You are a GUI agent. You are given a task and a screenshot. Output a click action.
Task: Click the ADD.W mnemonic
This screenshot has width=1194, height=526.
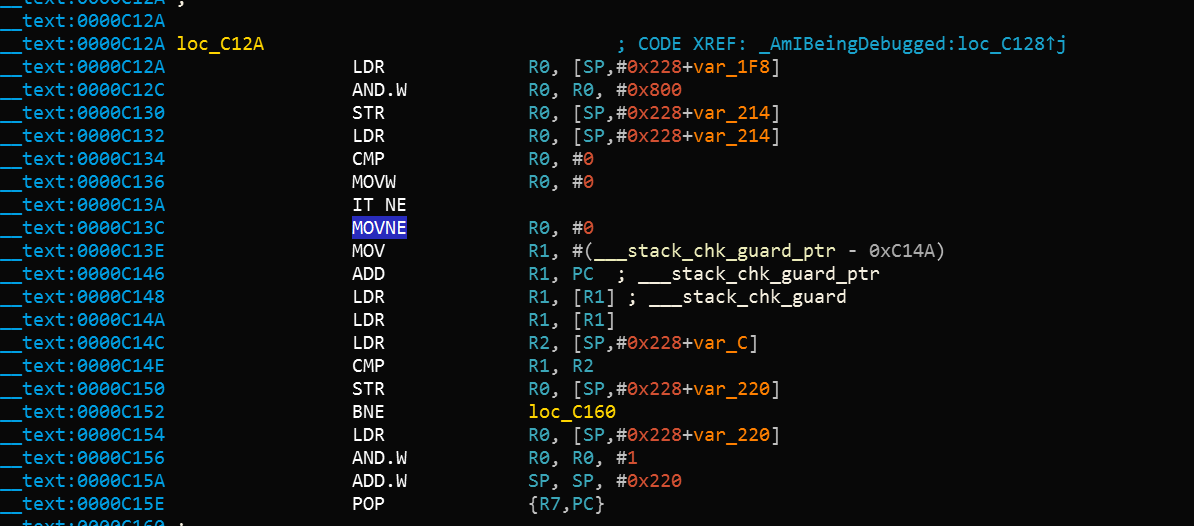[379, 481]
